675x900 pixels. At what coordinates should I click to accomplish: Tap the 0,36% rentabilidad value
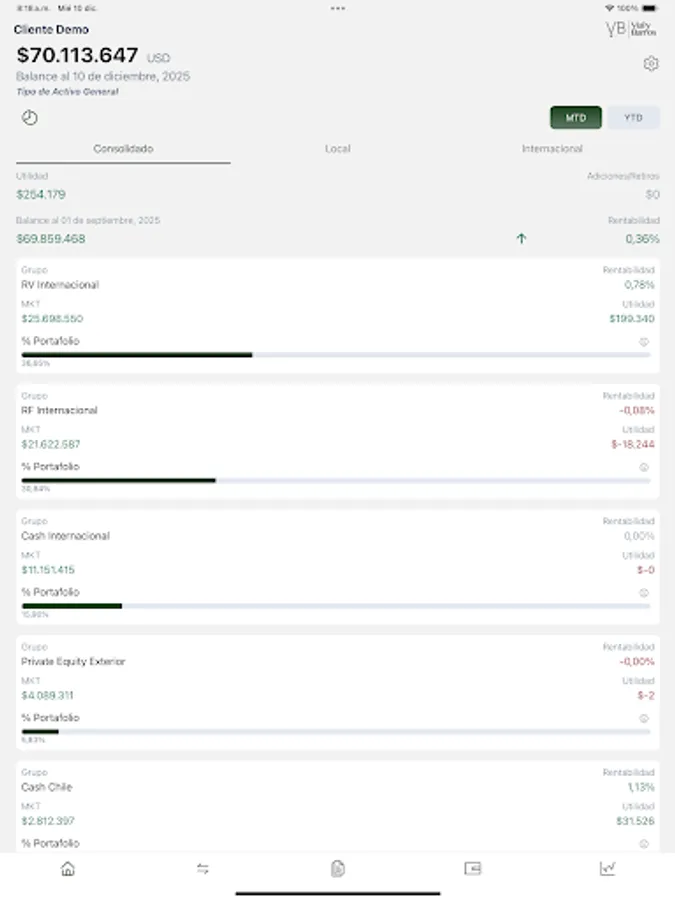(642, 239)
